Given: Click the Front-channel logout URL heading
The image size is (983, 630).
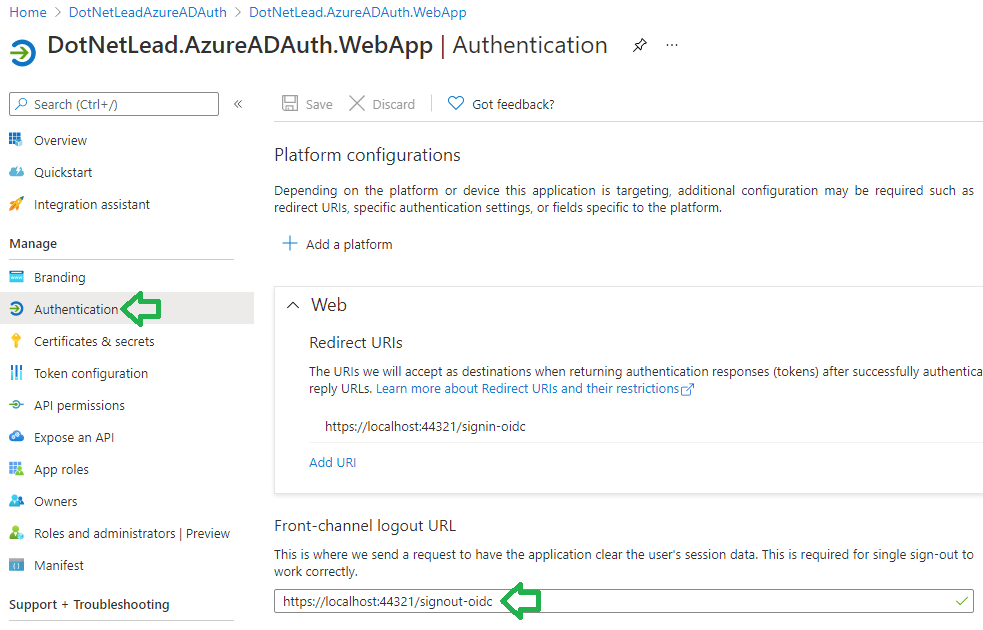Looking at the screenshot, I should [x=365, y=525].
